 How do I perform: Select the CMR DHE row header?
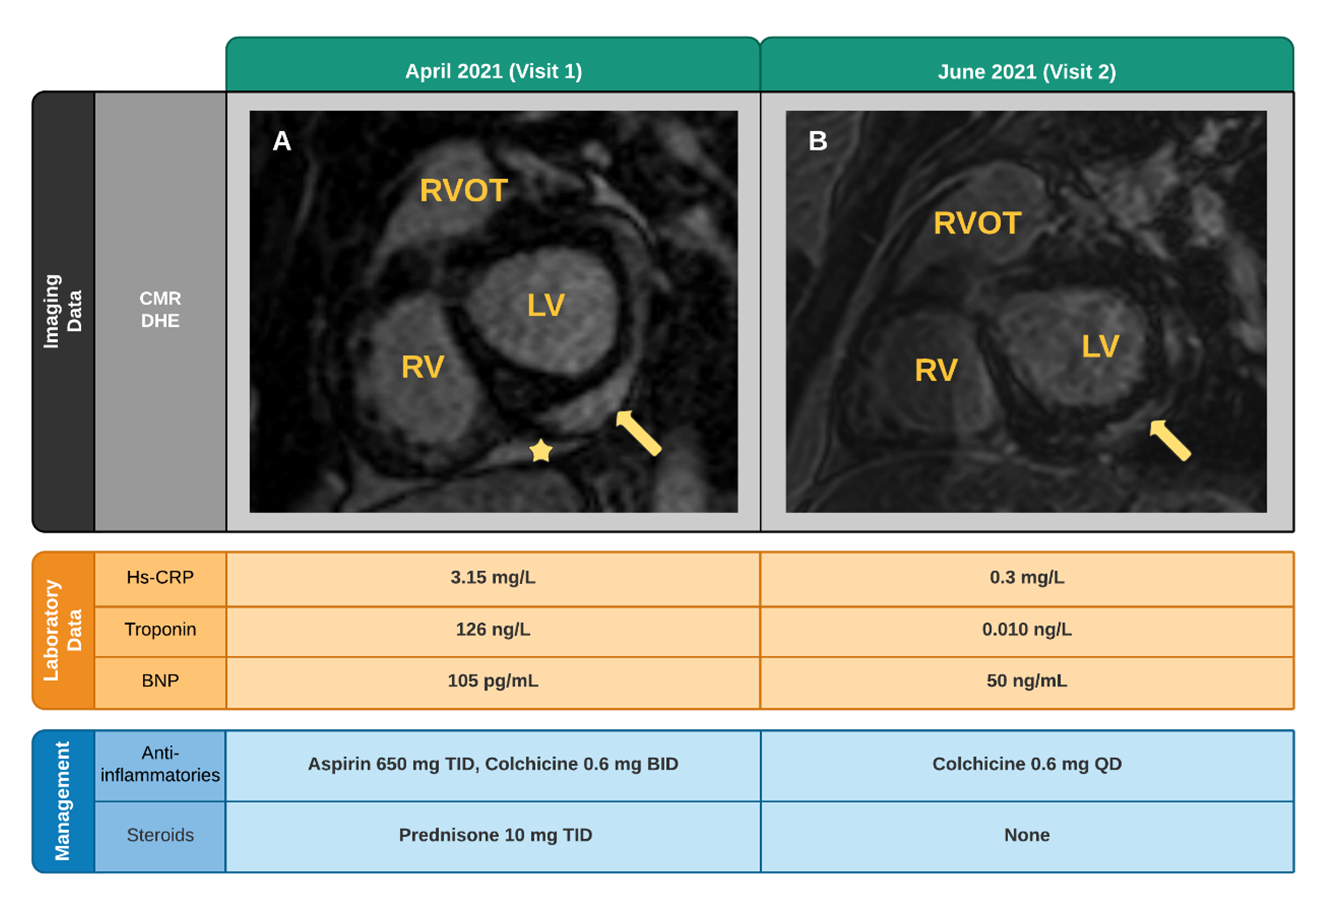coord(160,310)
